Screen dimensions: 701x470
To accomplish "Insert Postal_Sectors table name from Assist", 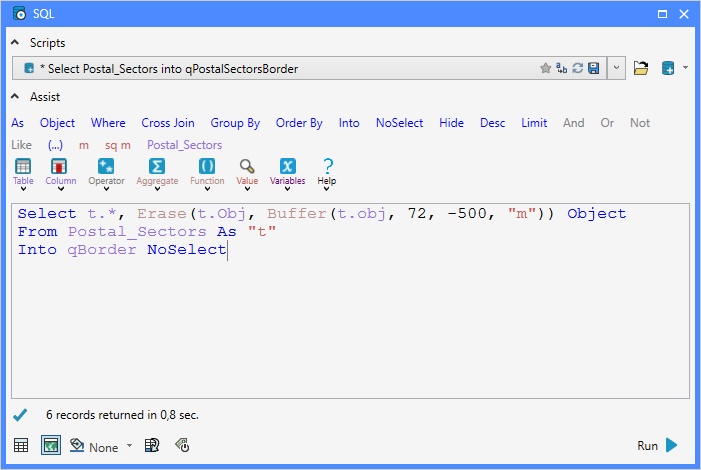I will pyautogui.click(x=184, y=145).
